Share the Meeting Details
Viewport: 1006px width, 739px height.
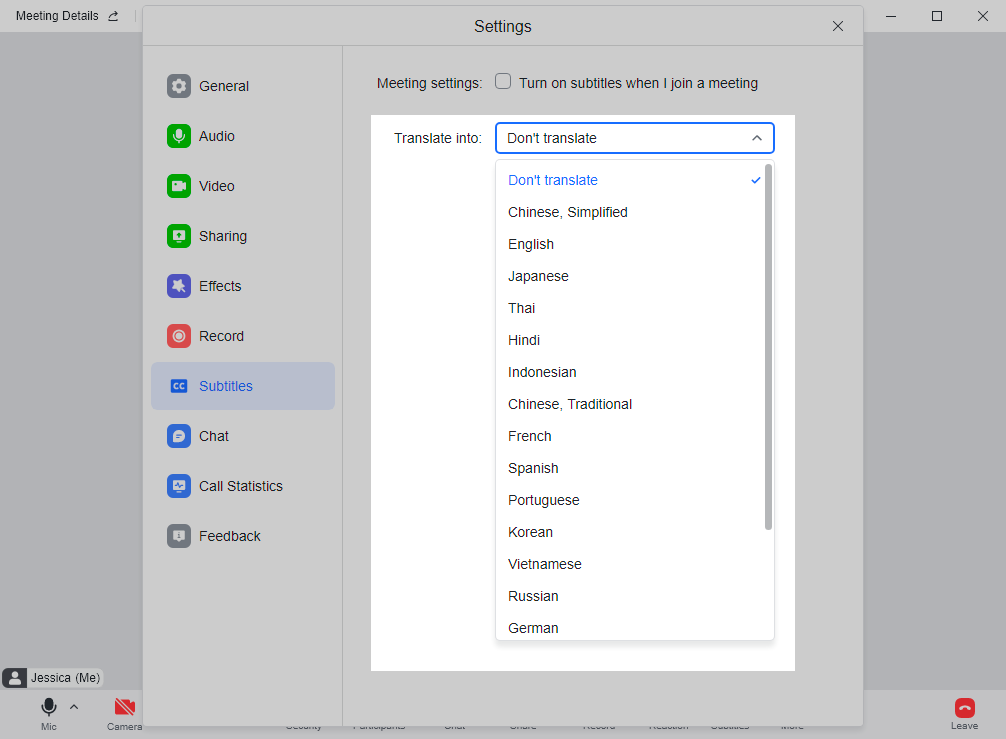pos(113,15)
